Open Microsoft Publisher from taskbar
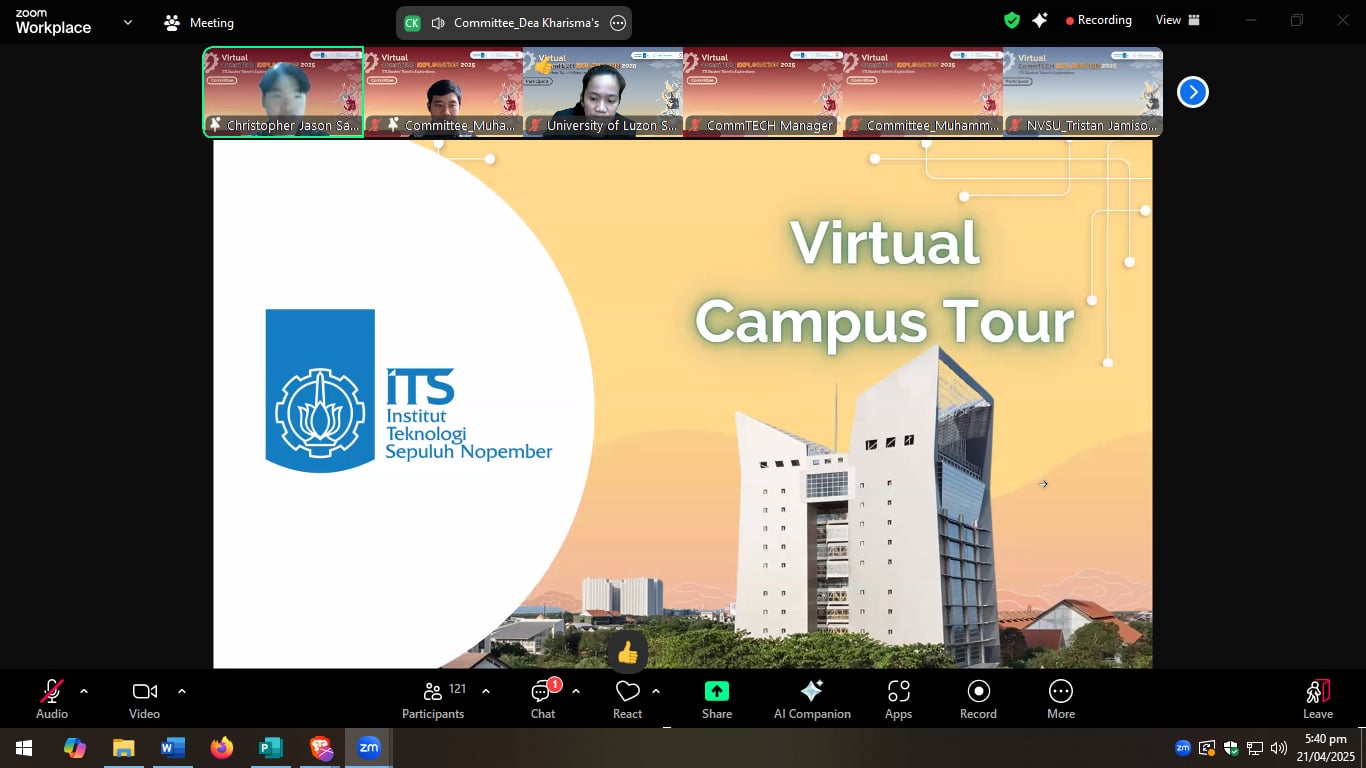Image resolution: width=1366 pixels, height=768 pixels. point(270,748)
